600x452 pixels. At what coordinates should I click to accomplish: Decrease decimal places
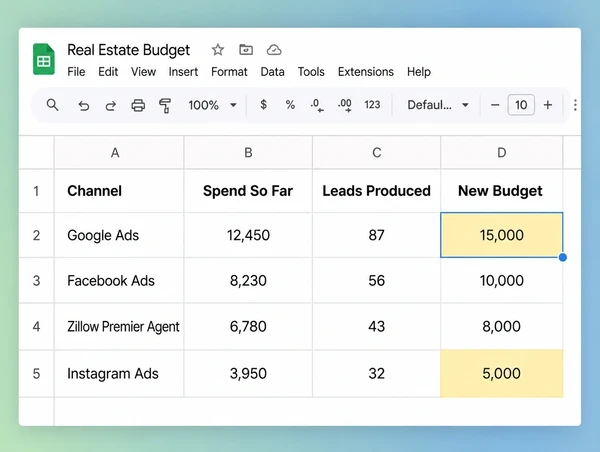pos(317,105)
